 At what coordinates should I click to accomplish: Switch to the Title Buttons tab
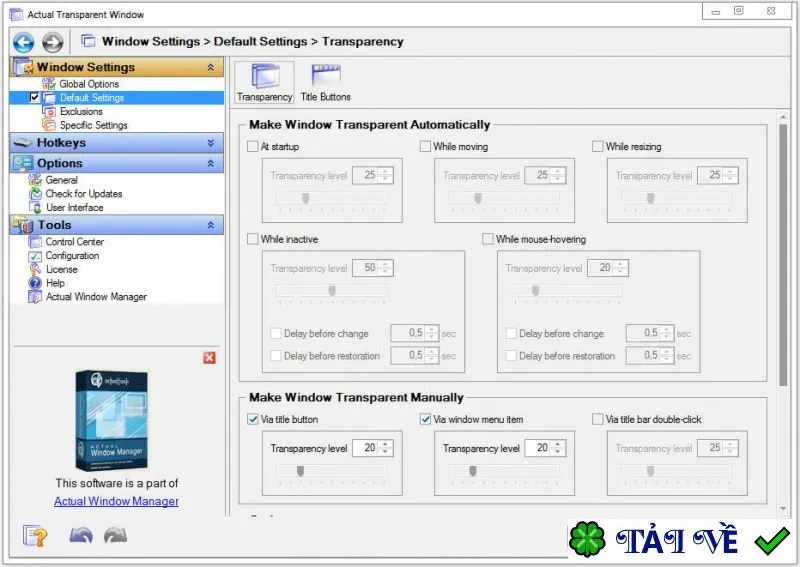click(x=326, y=83)
